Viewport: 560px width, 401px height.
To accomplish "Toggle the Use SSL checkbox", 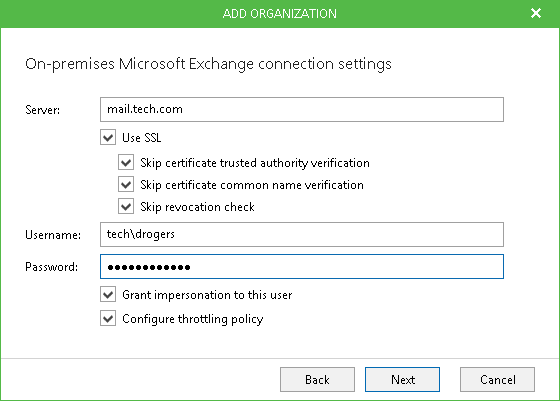I will pyautogui.click(x=108, y=137).
